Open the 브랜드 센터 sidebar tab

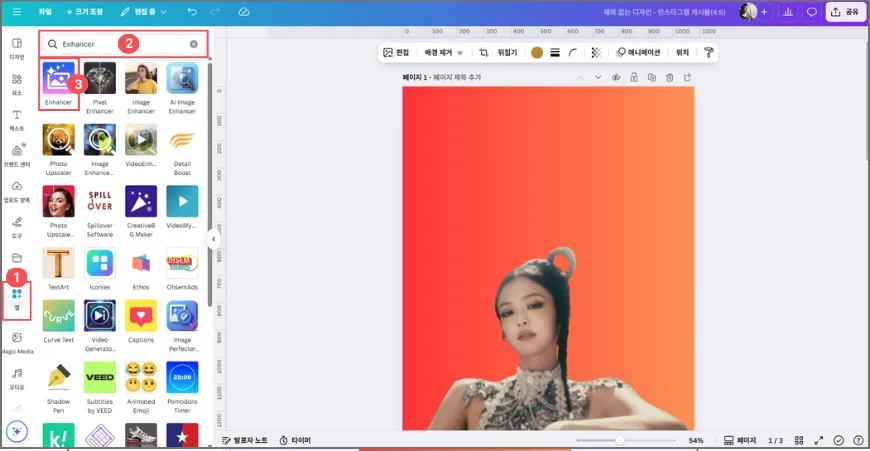(17, 155)
